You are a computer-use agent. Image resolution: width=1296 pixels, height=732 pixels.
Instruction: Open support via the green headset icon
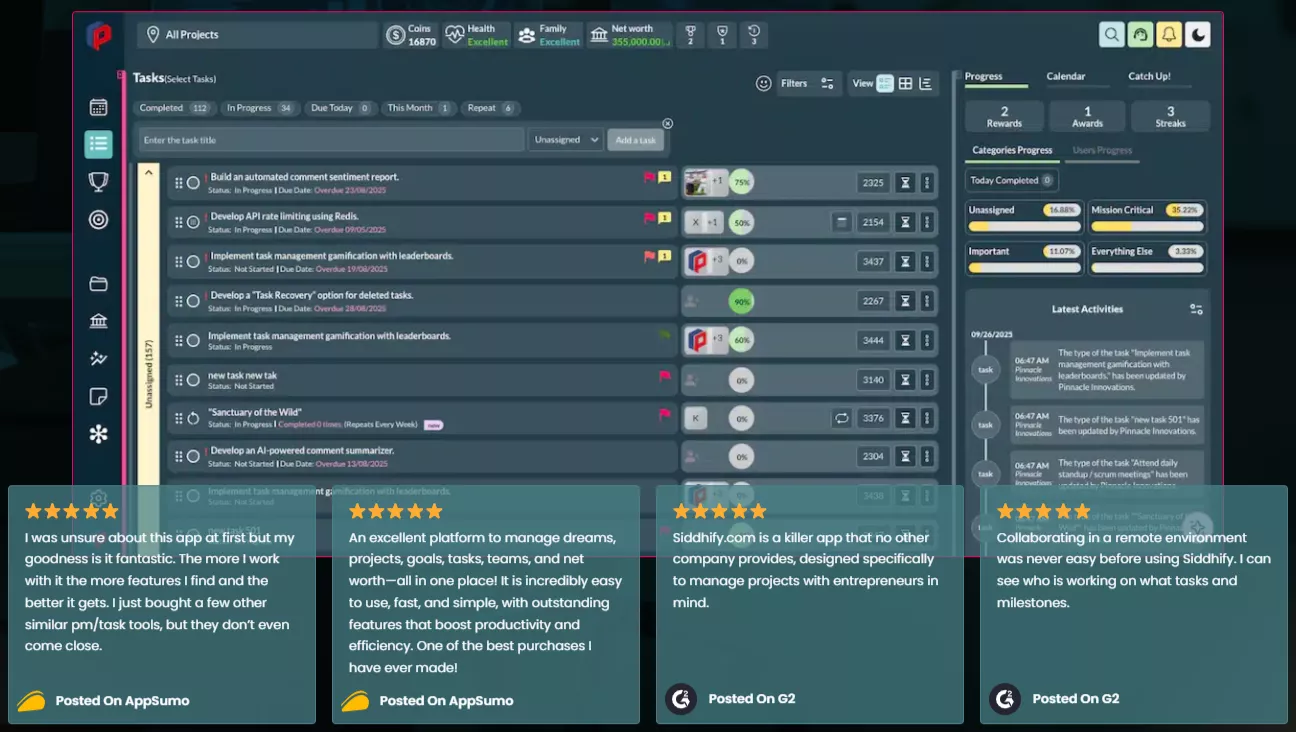tap(1140, 35)
